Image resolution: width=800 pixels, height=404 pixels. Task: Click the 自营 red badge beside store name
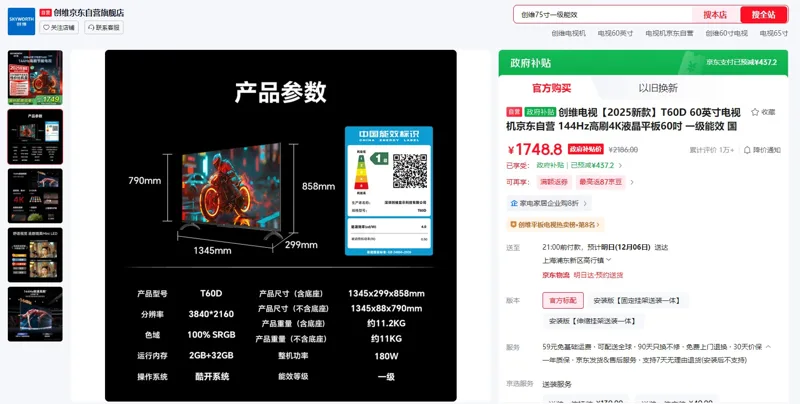(45, 13)
